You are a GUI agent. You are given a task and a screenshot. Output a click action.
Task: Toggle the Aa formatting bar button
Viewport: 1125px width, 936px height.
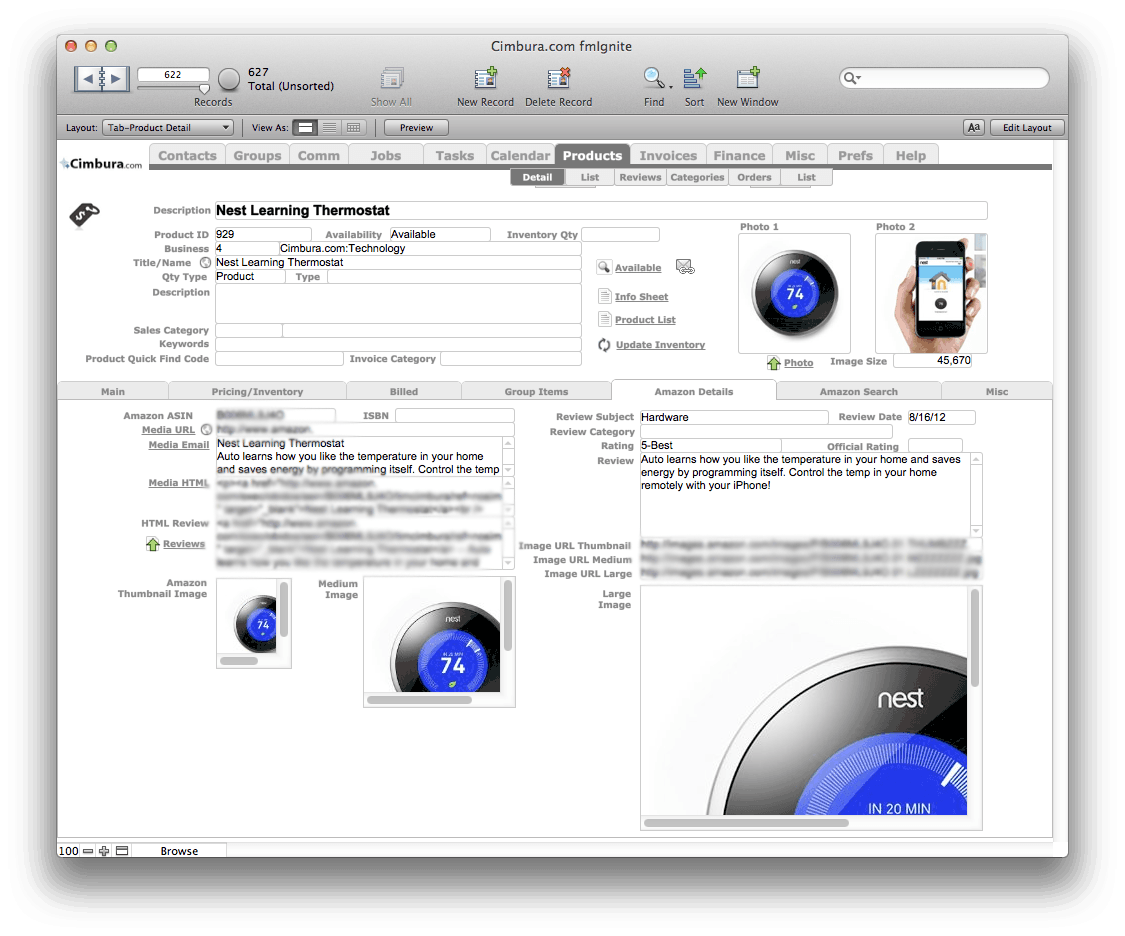tap(974, 128)
